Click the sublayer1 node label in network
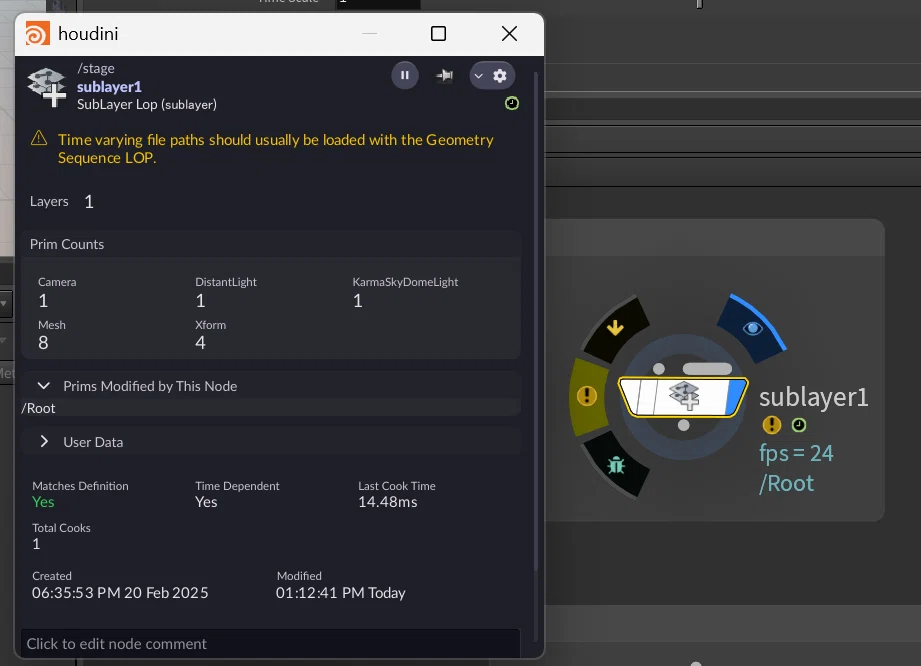This screenshot has width=921, height=666. (814, 397)
